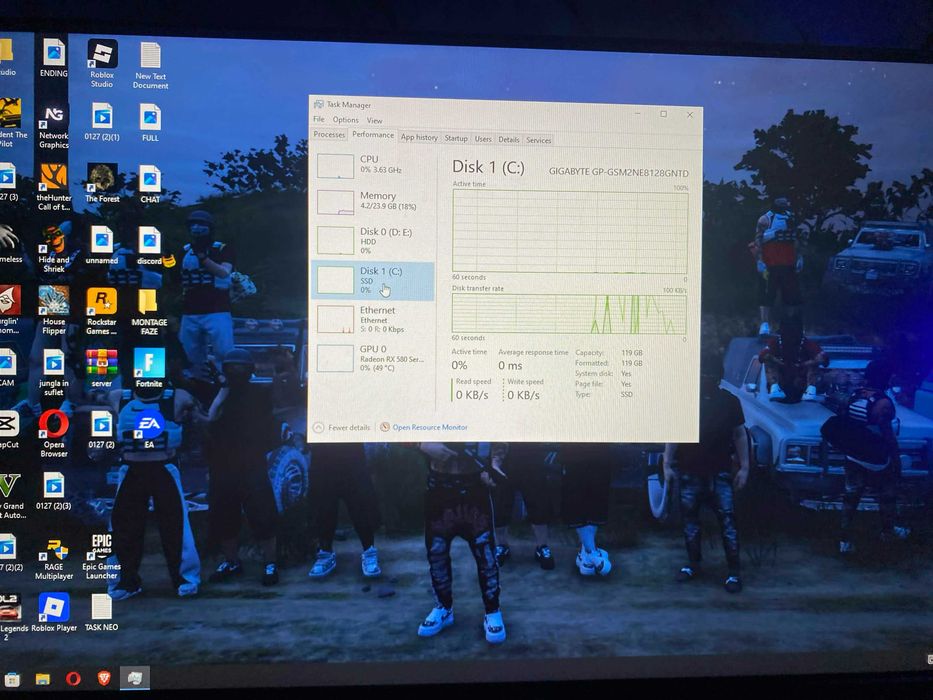The image size is (933, 700).
Task: Open Rockstar Games Launcher icon
Action: coord(102,311)
